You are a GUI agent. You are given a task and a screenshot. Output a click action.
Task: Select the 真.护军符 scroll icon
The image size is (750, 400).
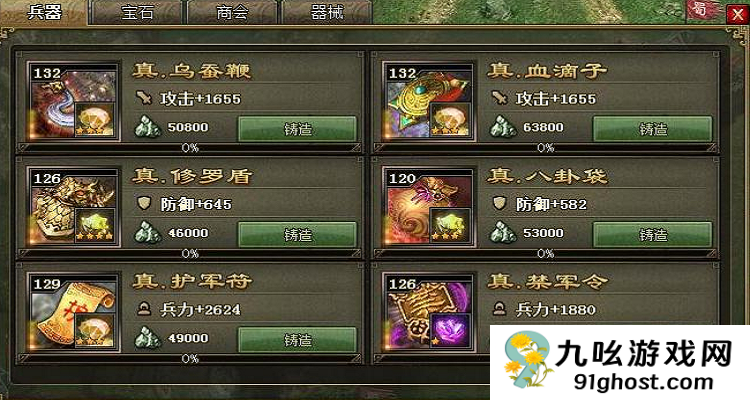[x=74, y=312]
